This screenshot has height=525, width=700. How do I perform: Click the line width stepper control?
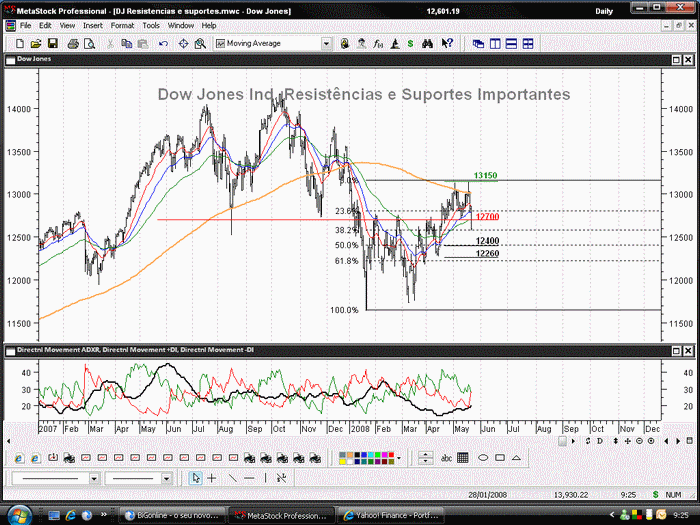[x=425, y=458]
